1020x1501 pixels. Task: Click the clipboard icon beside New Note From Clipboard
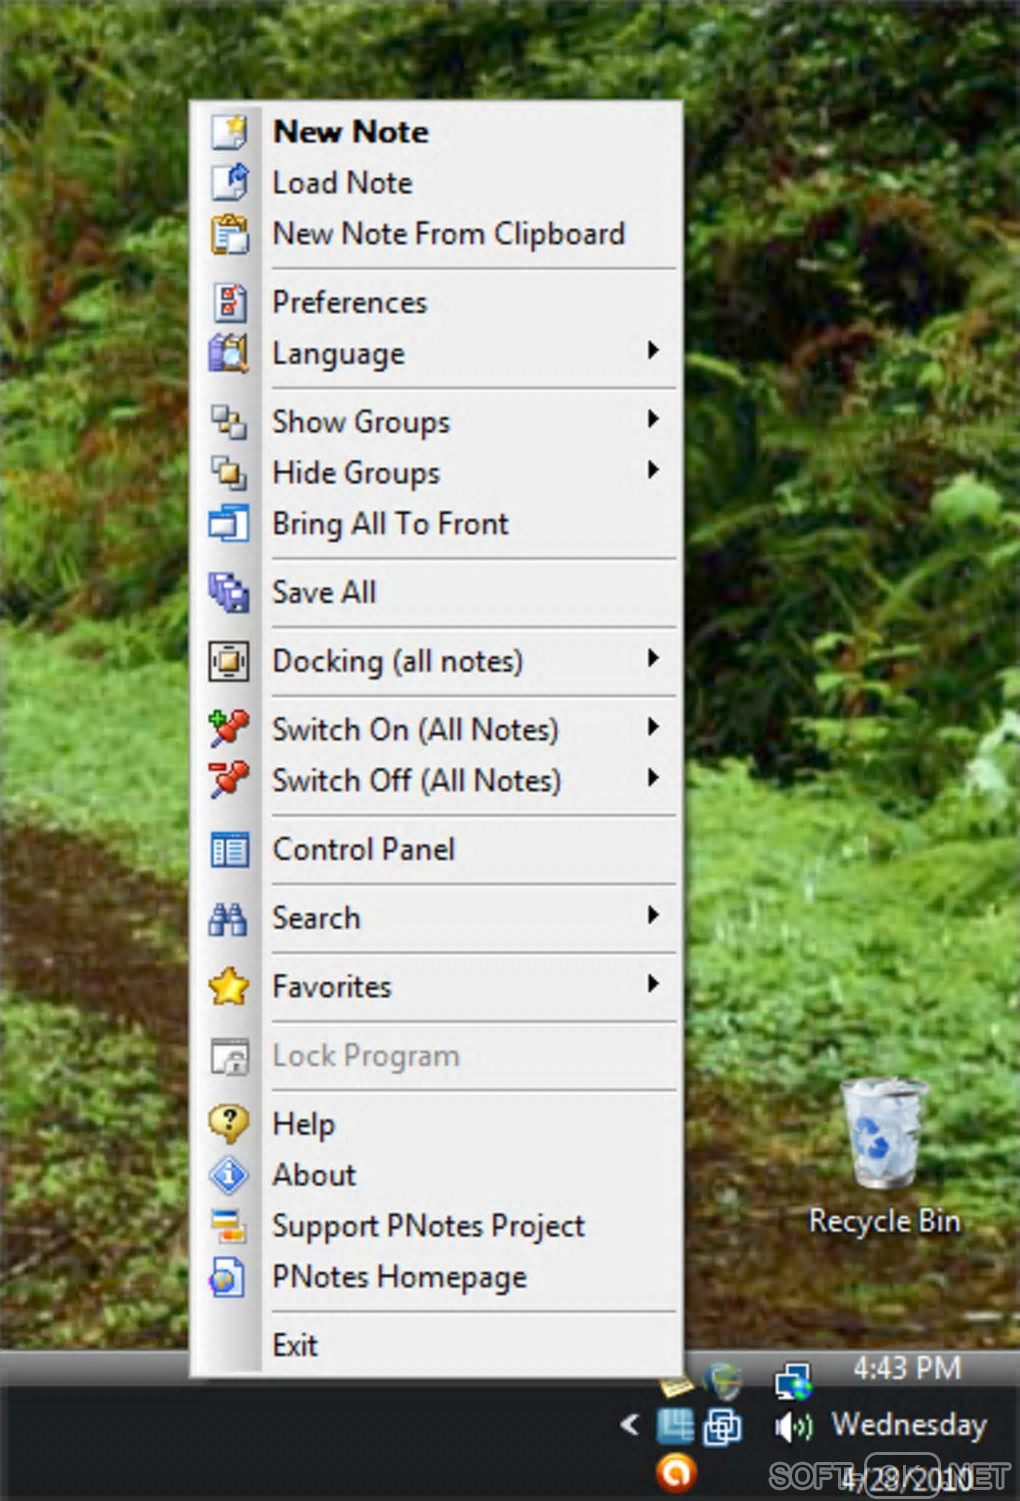coord(229,234)
